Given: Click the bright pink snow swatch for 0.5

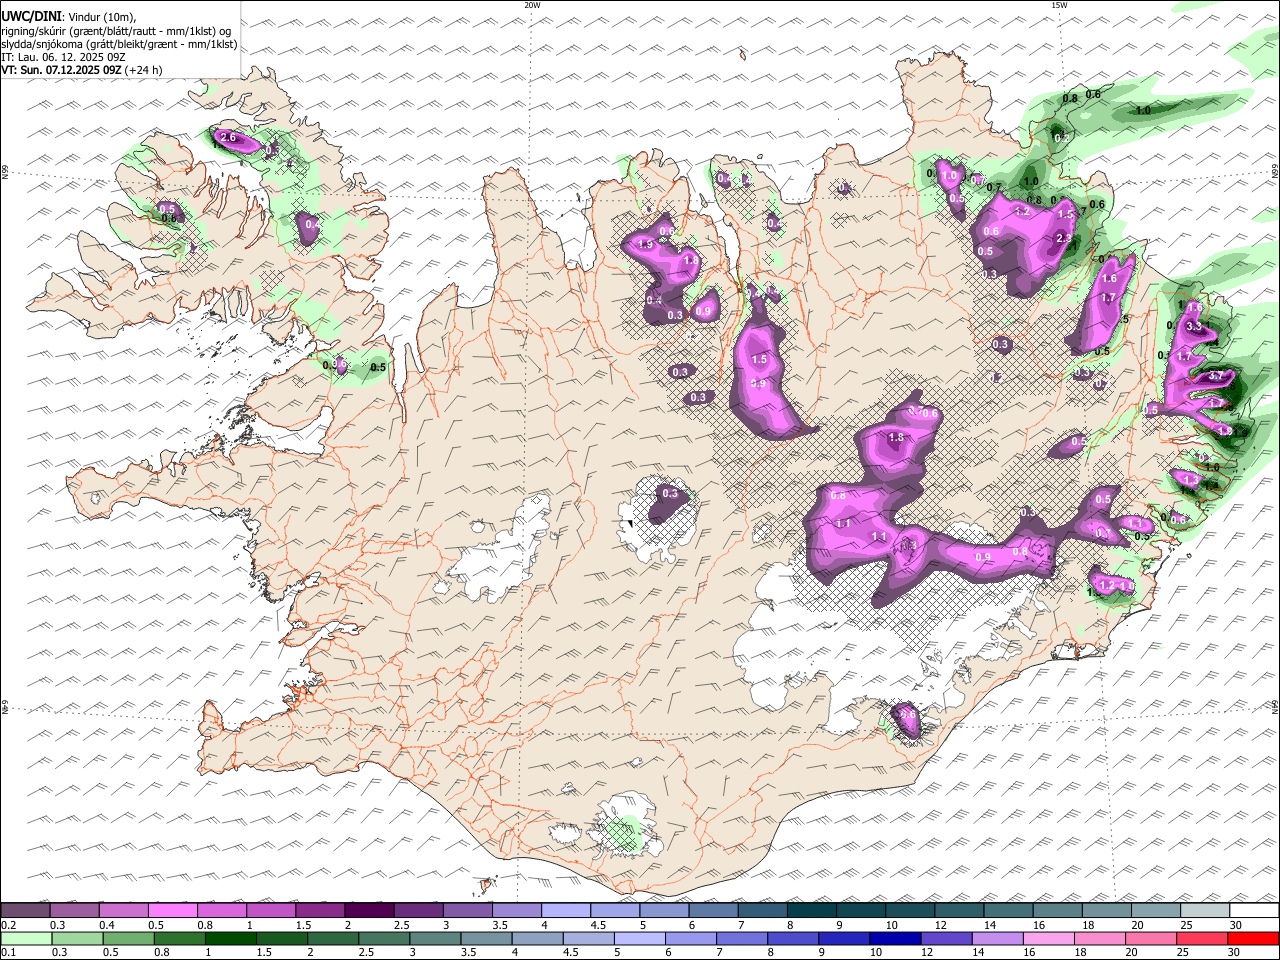Looking at the screenshot, I should 172,910.
